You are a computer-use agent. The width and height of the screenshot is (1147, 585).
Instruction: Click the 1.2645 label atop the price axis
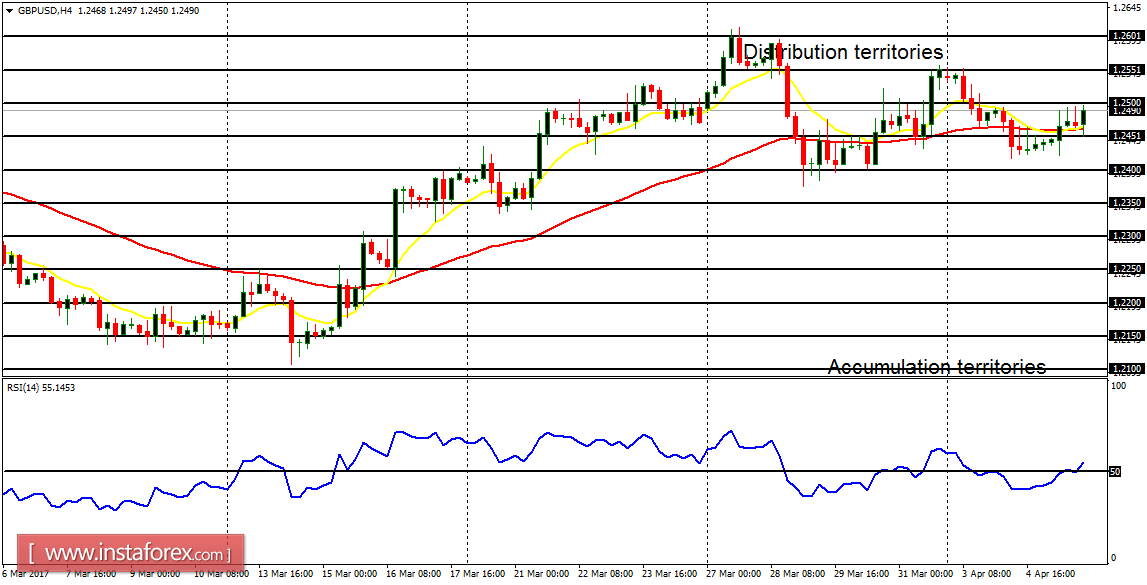(1127, 9)
